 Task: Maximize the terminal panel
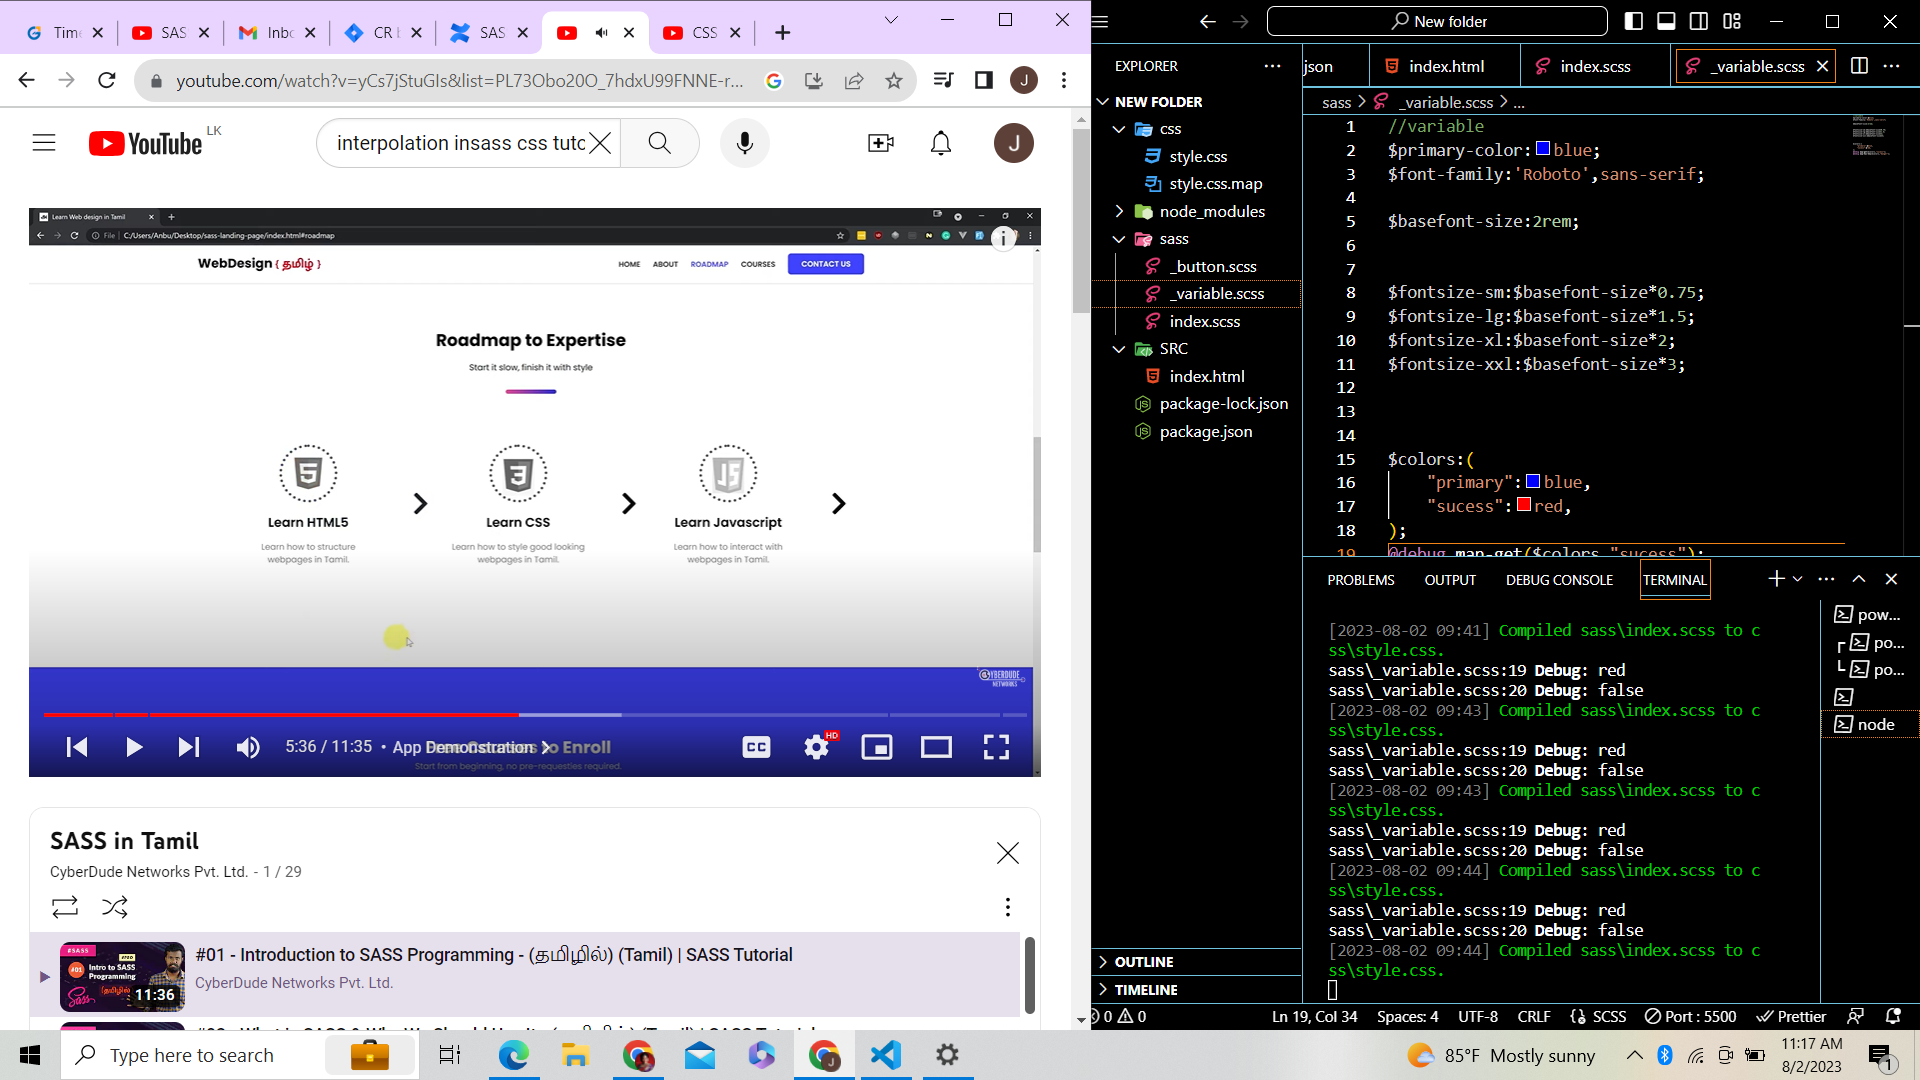[x=1858, y=579]
